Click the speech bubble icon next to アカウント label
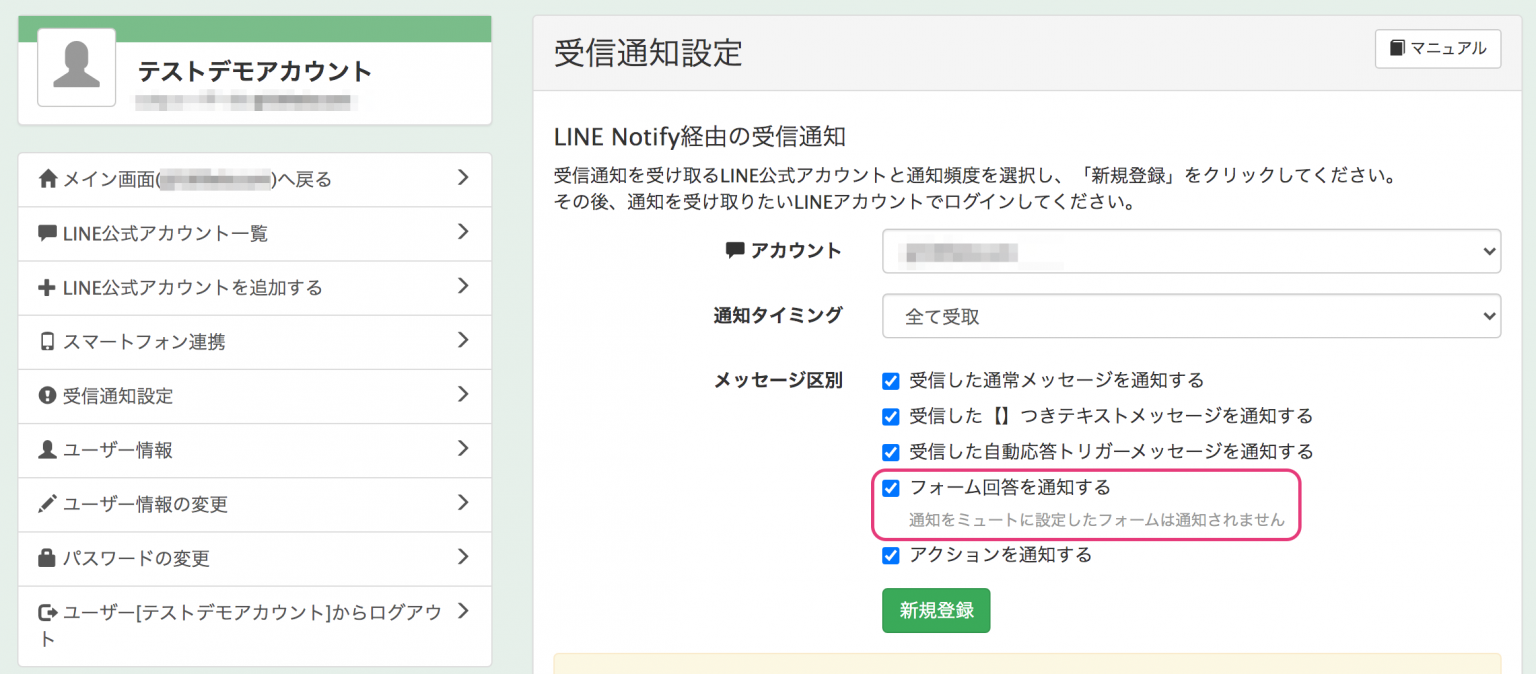1536x674 pixels. 735,250
